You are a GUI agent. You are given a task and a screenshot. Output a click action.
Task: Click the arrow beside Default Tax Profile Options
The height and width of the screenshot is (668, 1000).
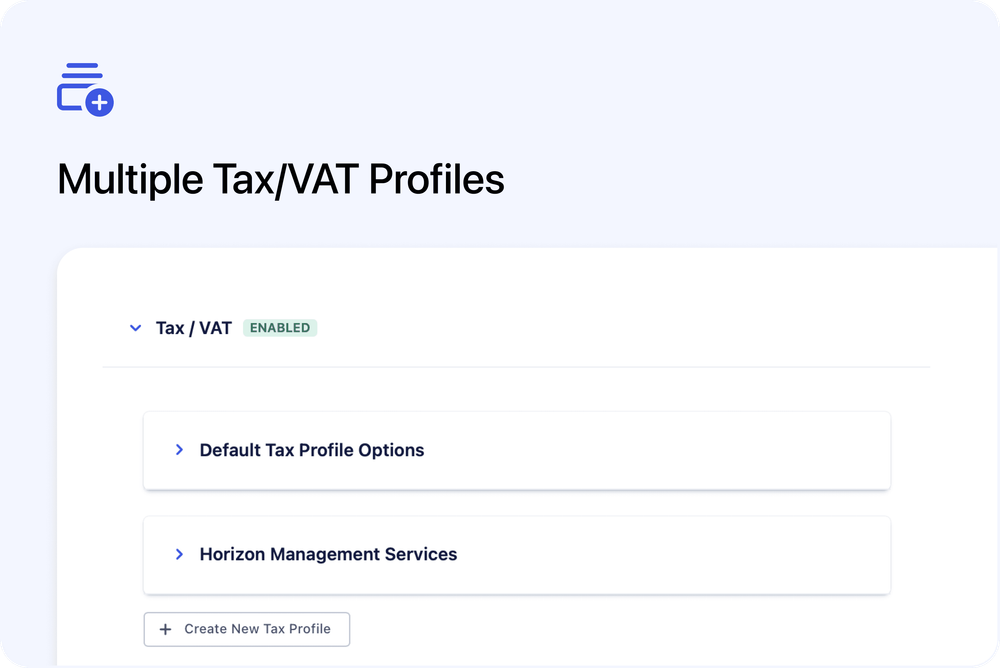coord(180,450)
